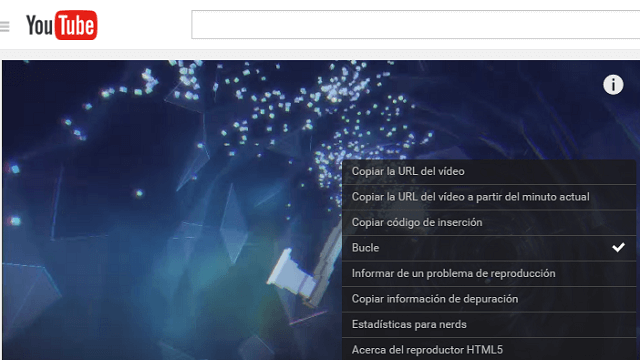
Task: Click the YouTube logo
Action: click(62, 25)
